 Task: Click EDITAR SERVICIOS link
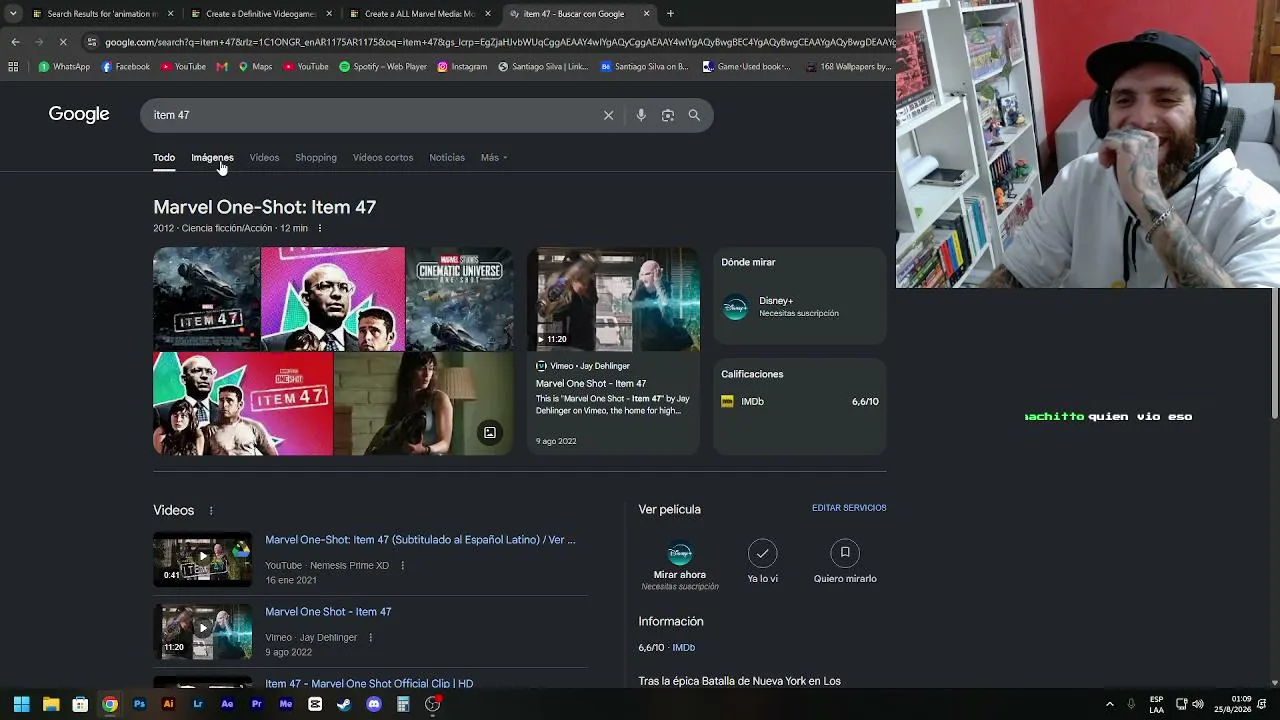point(849,508)
